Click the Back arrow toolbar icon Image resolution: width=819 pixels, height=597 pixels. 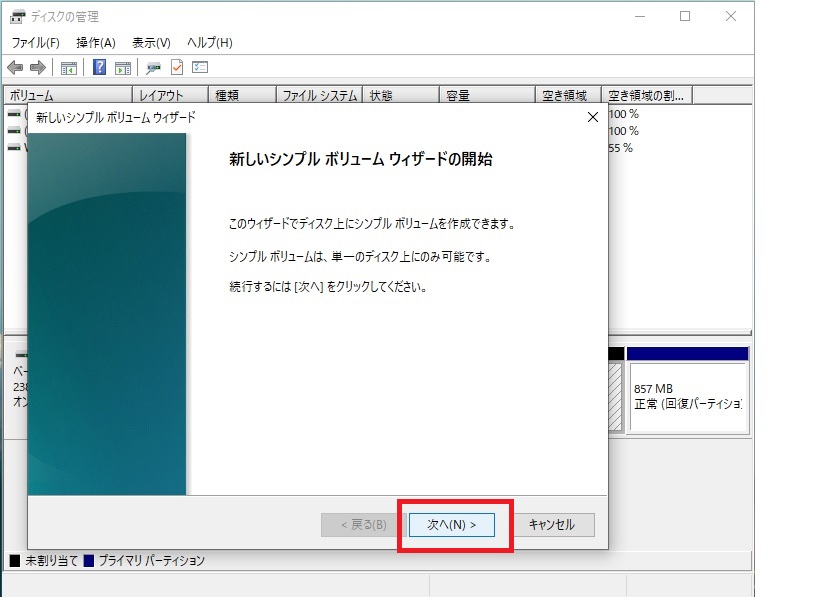pos(15,68)
